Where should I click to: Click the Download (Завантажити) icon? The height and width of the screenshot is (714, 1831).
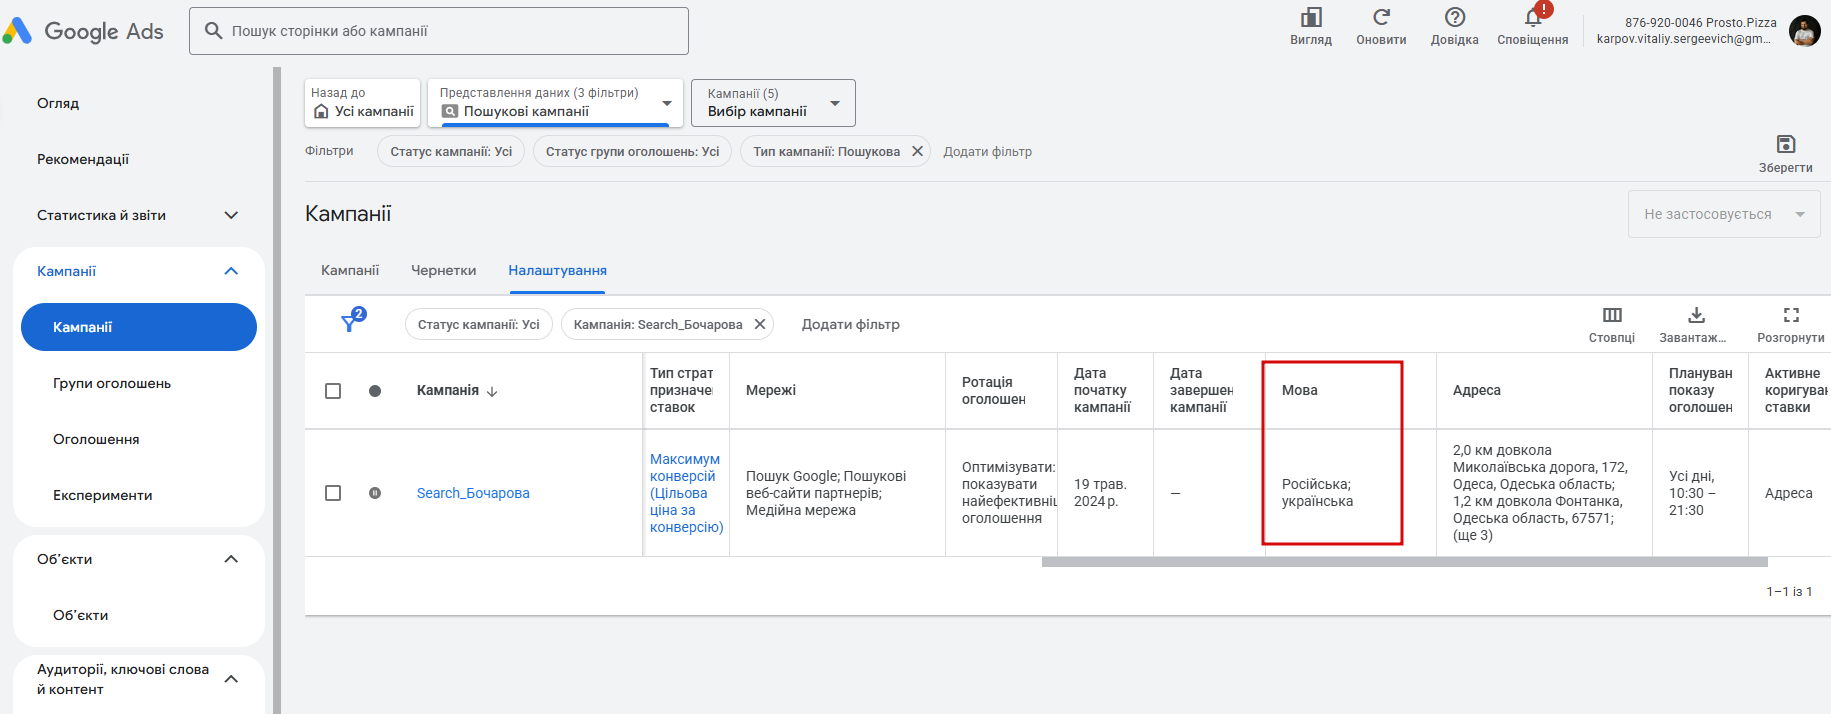click(x=1696, y=316)
